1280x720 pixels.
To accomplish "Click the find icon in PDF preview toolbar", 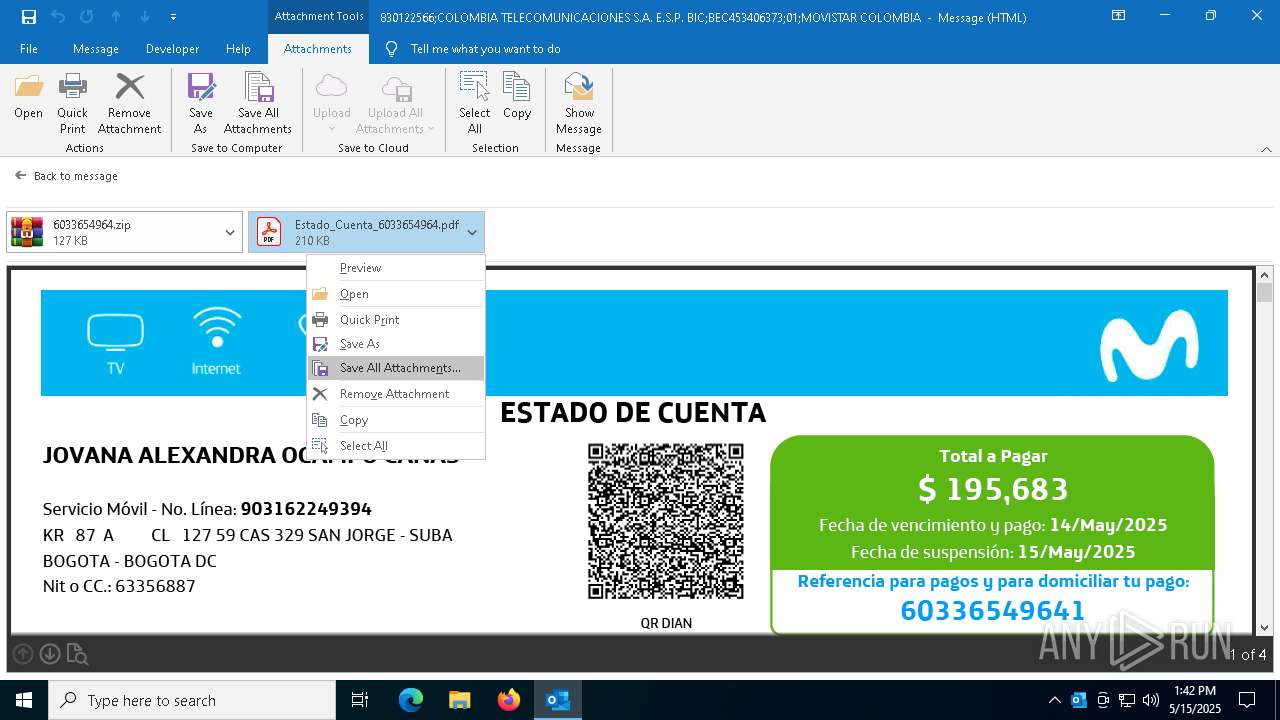I will click(x=77, y=655).
